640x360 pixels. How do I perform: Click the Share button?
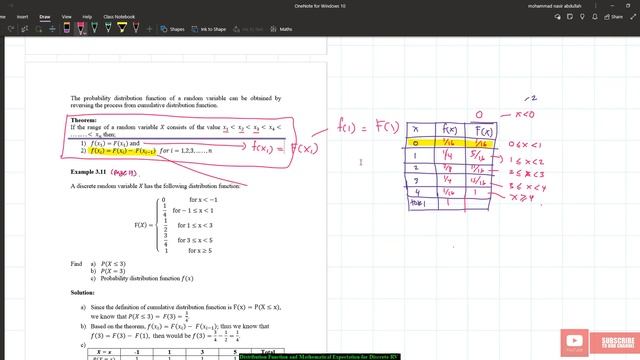pos(613,17)
